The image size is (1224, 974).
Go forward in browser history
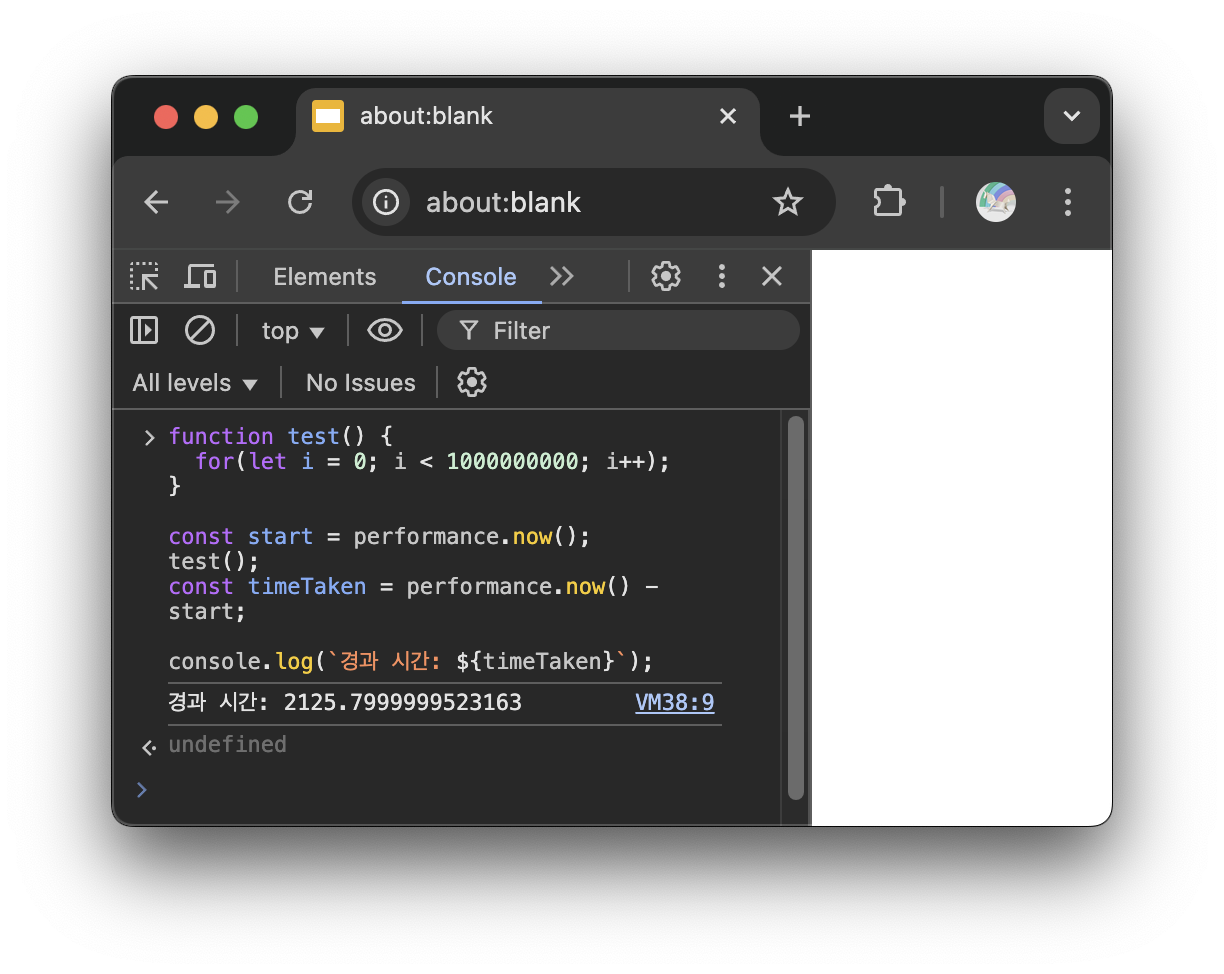tap(228, 203)
